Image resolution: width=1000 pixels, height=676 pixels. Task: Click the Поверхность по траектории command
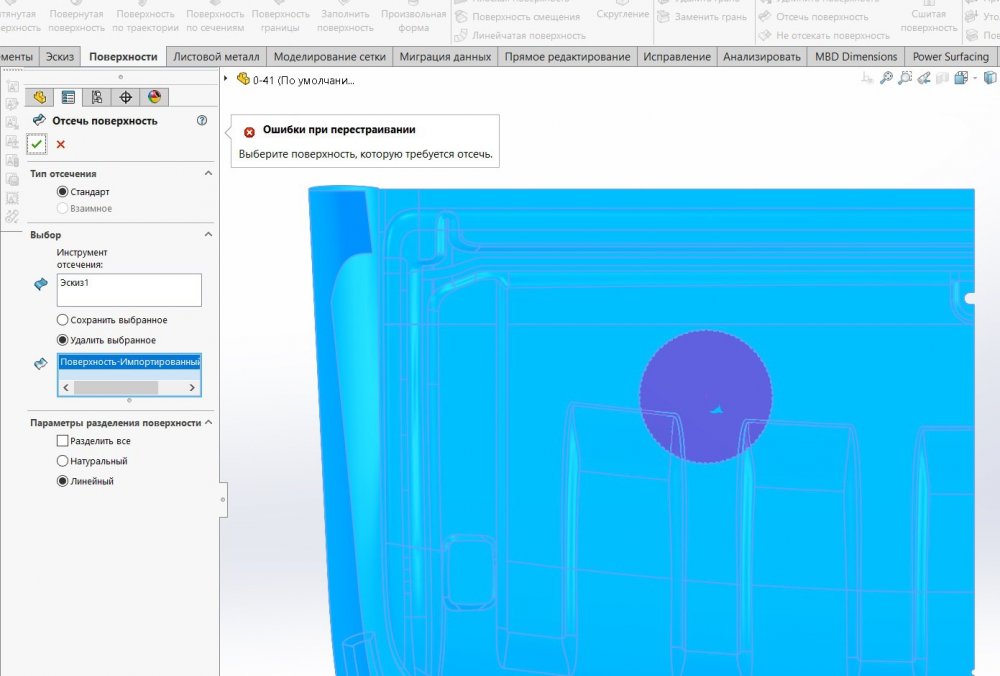[145, 20]
